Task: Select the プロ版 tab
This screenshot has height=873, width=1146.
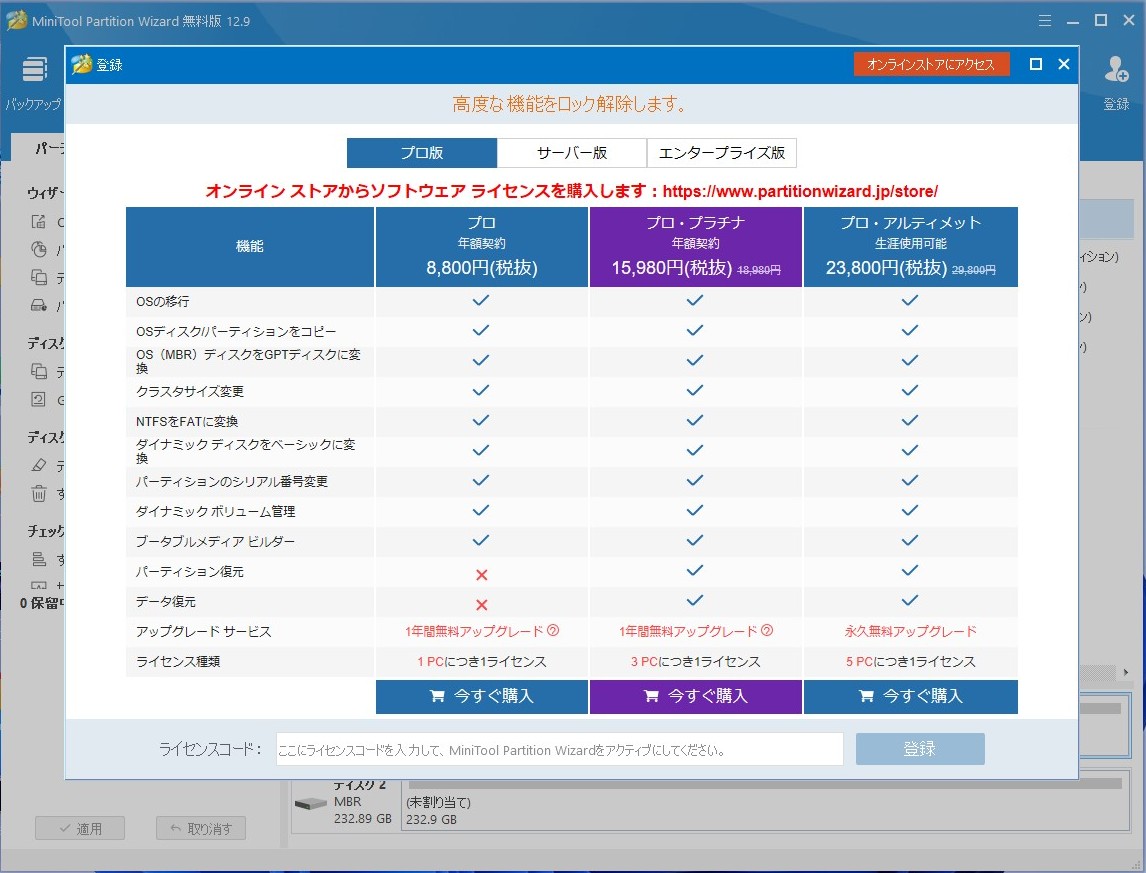Action: (x=422, y=153)
